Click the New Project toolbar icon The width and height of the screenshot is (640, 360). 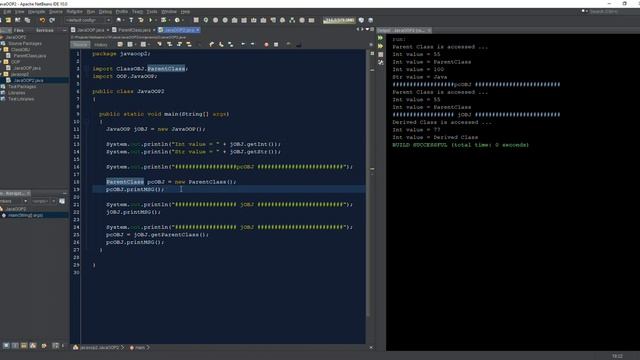tap(8, 20)
